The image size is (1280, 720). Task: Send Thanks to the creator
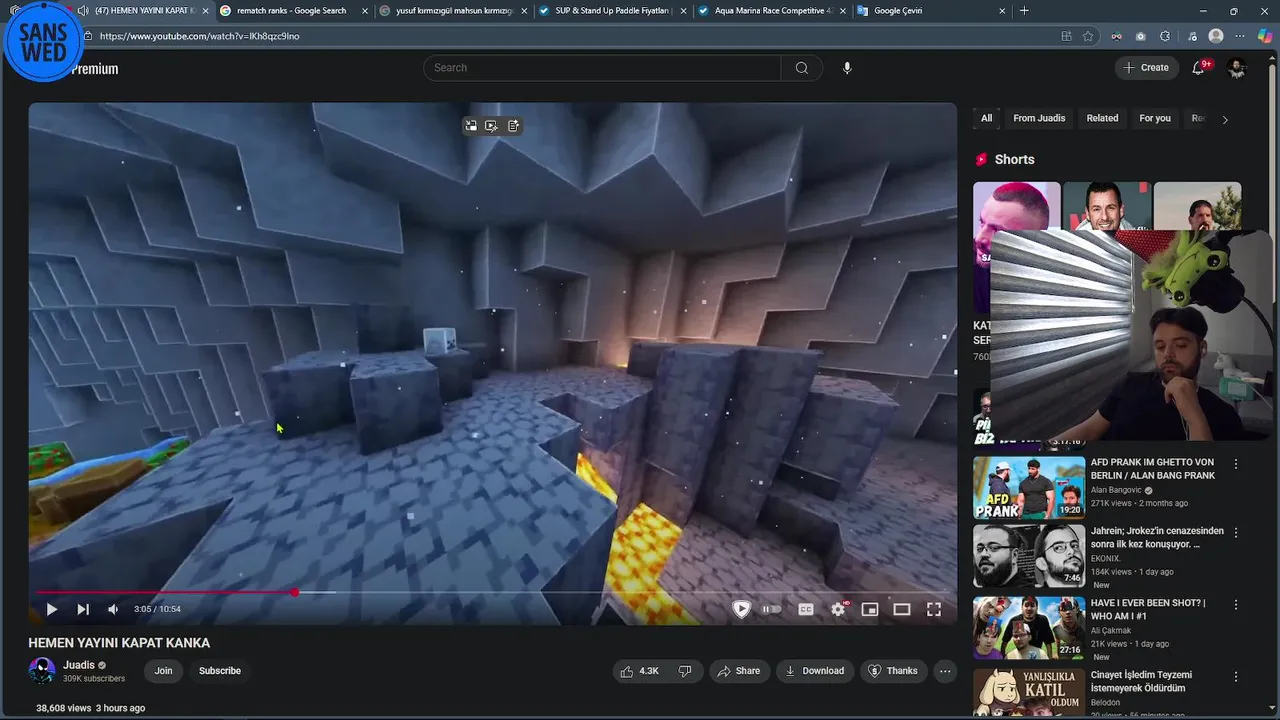[893, 671]
